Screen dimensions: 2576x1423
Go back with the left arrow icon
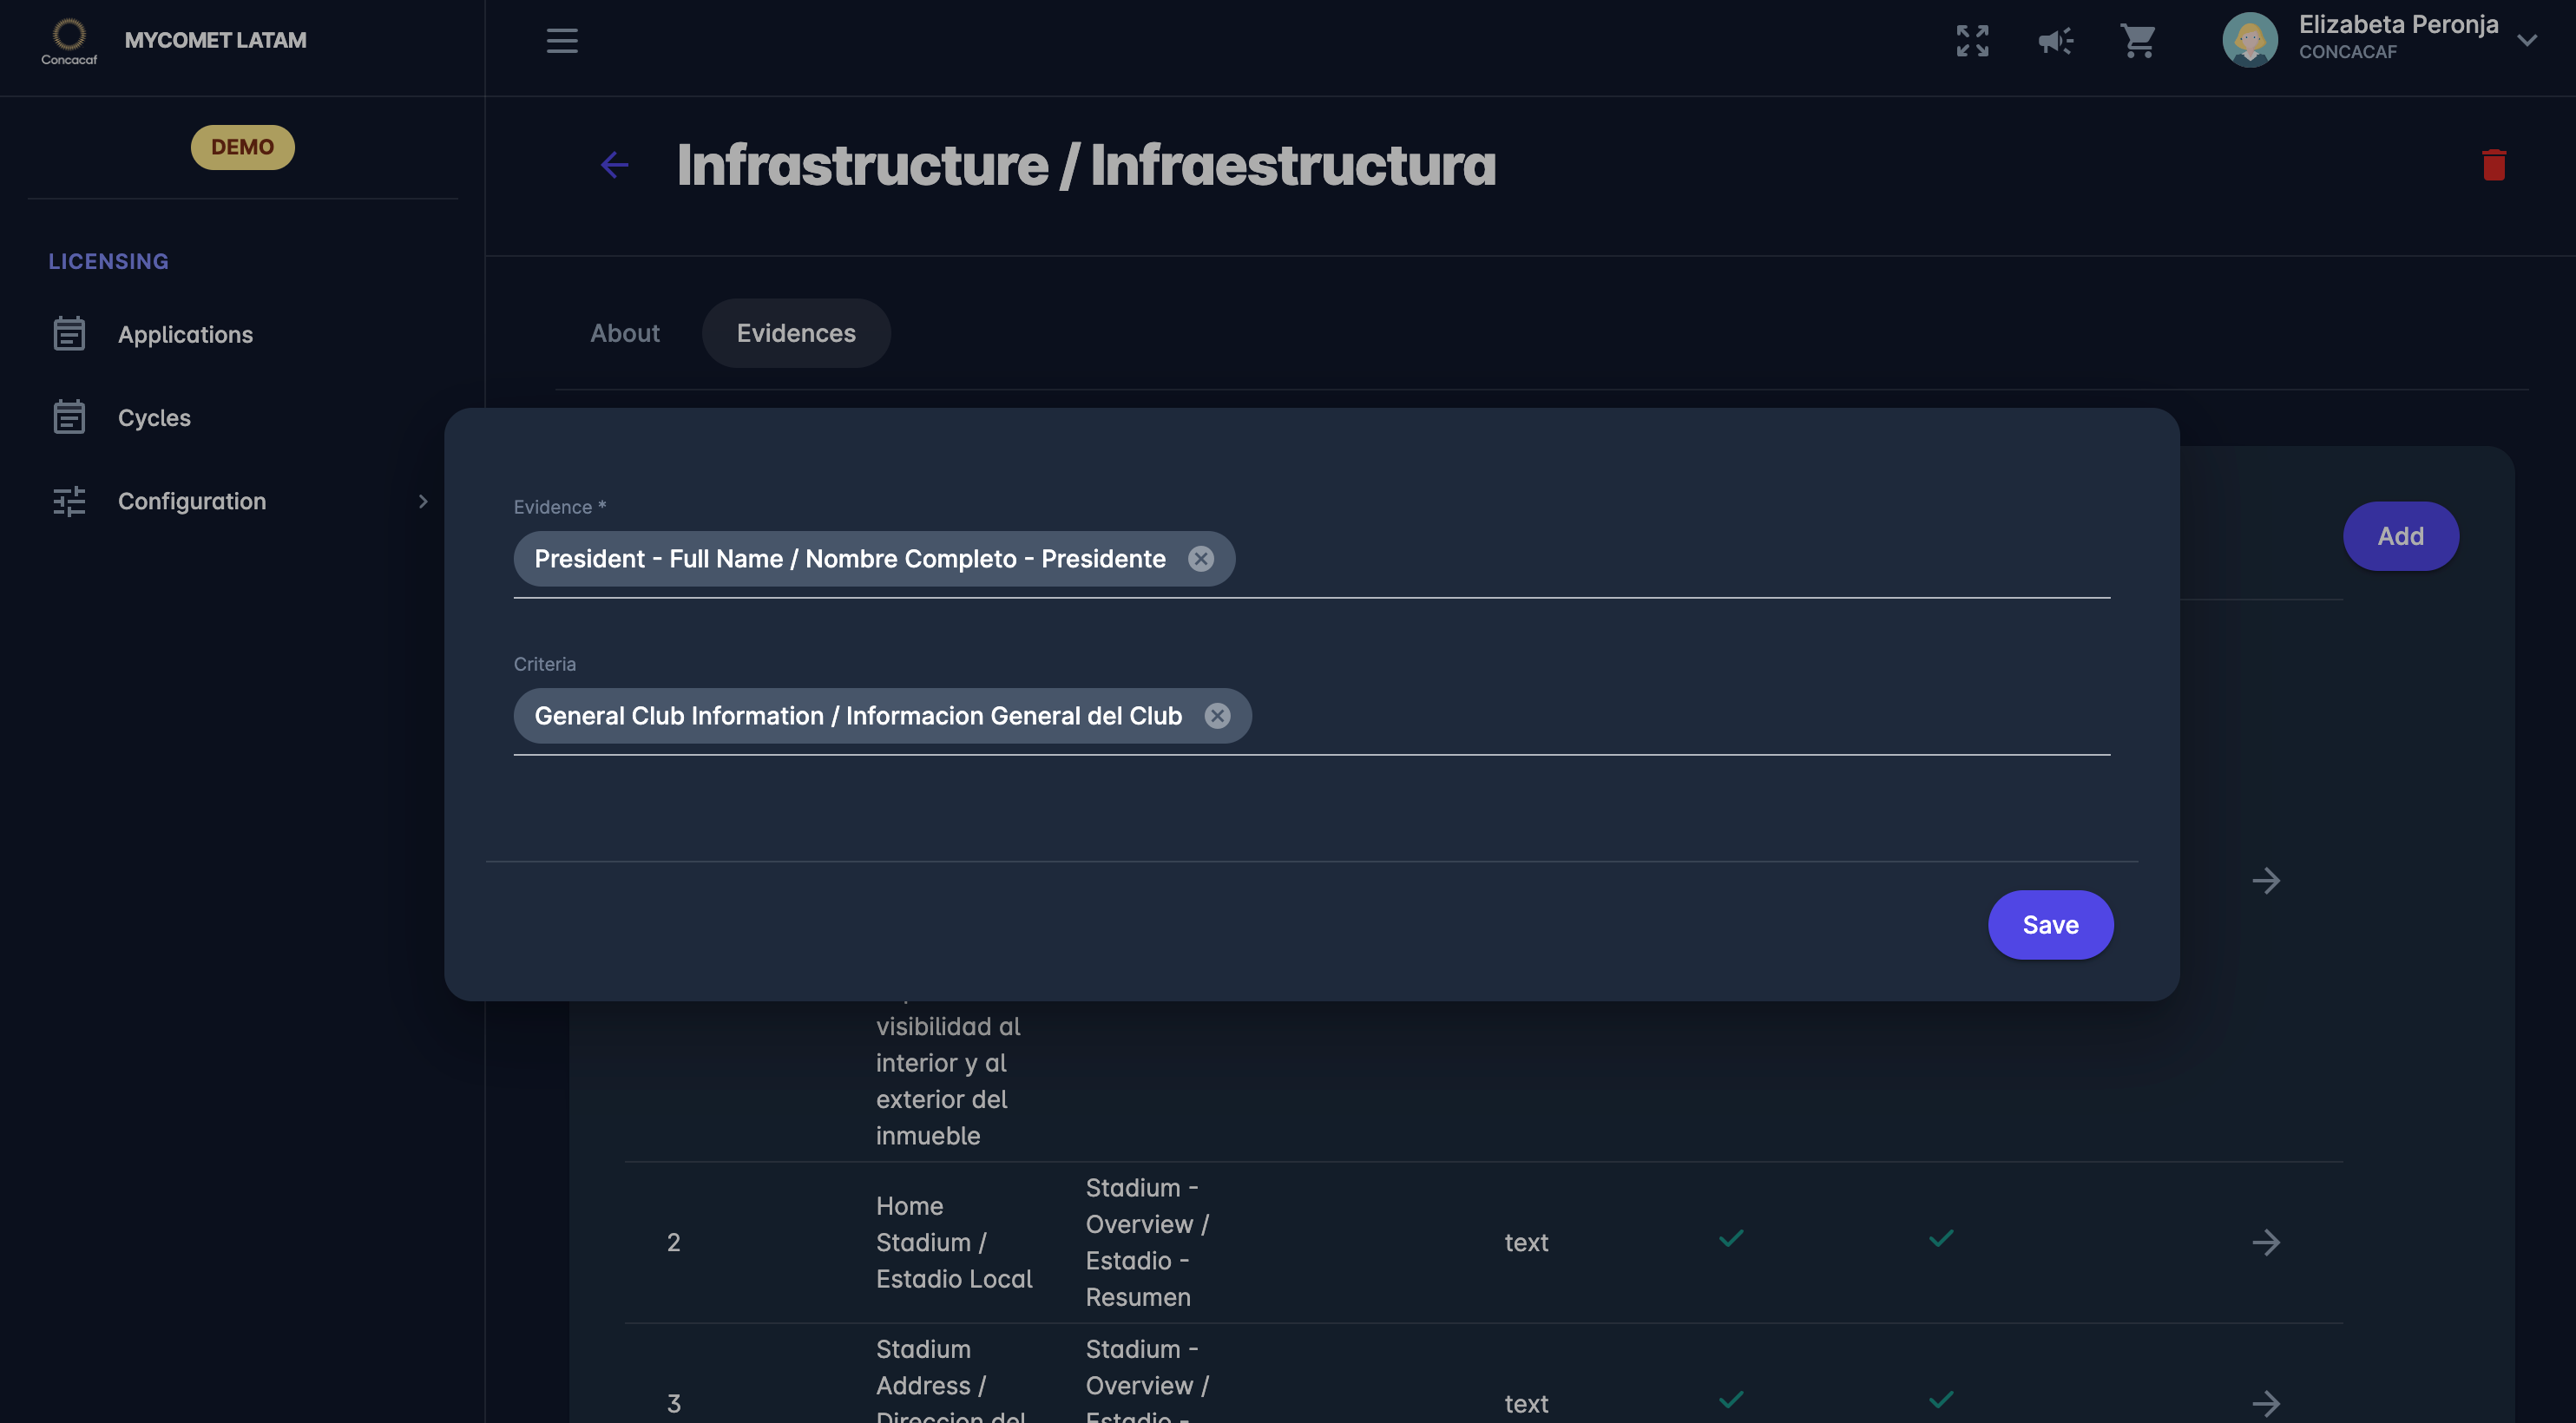pyautogui.click(x=614, y=165)
